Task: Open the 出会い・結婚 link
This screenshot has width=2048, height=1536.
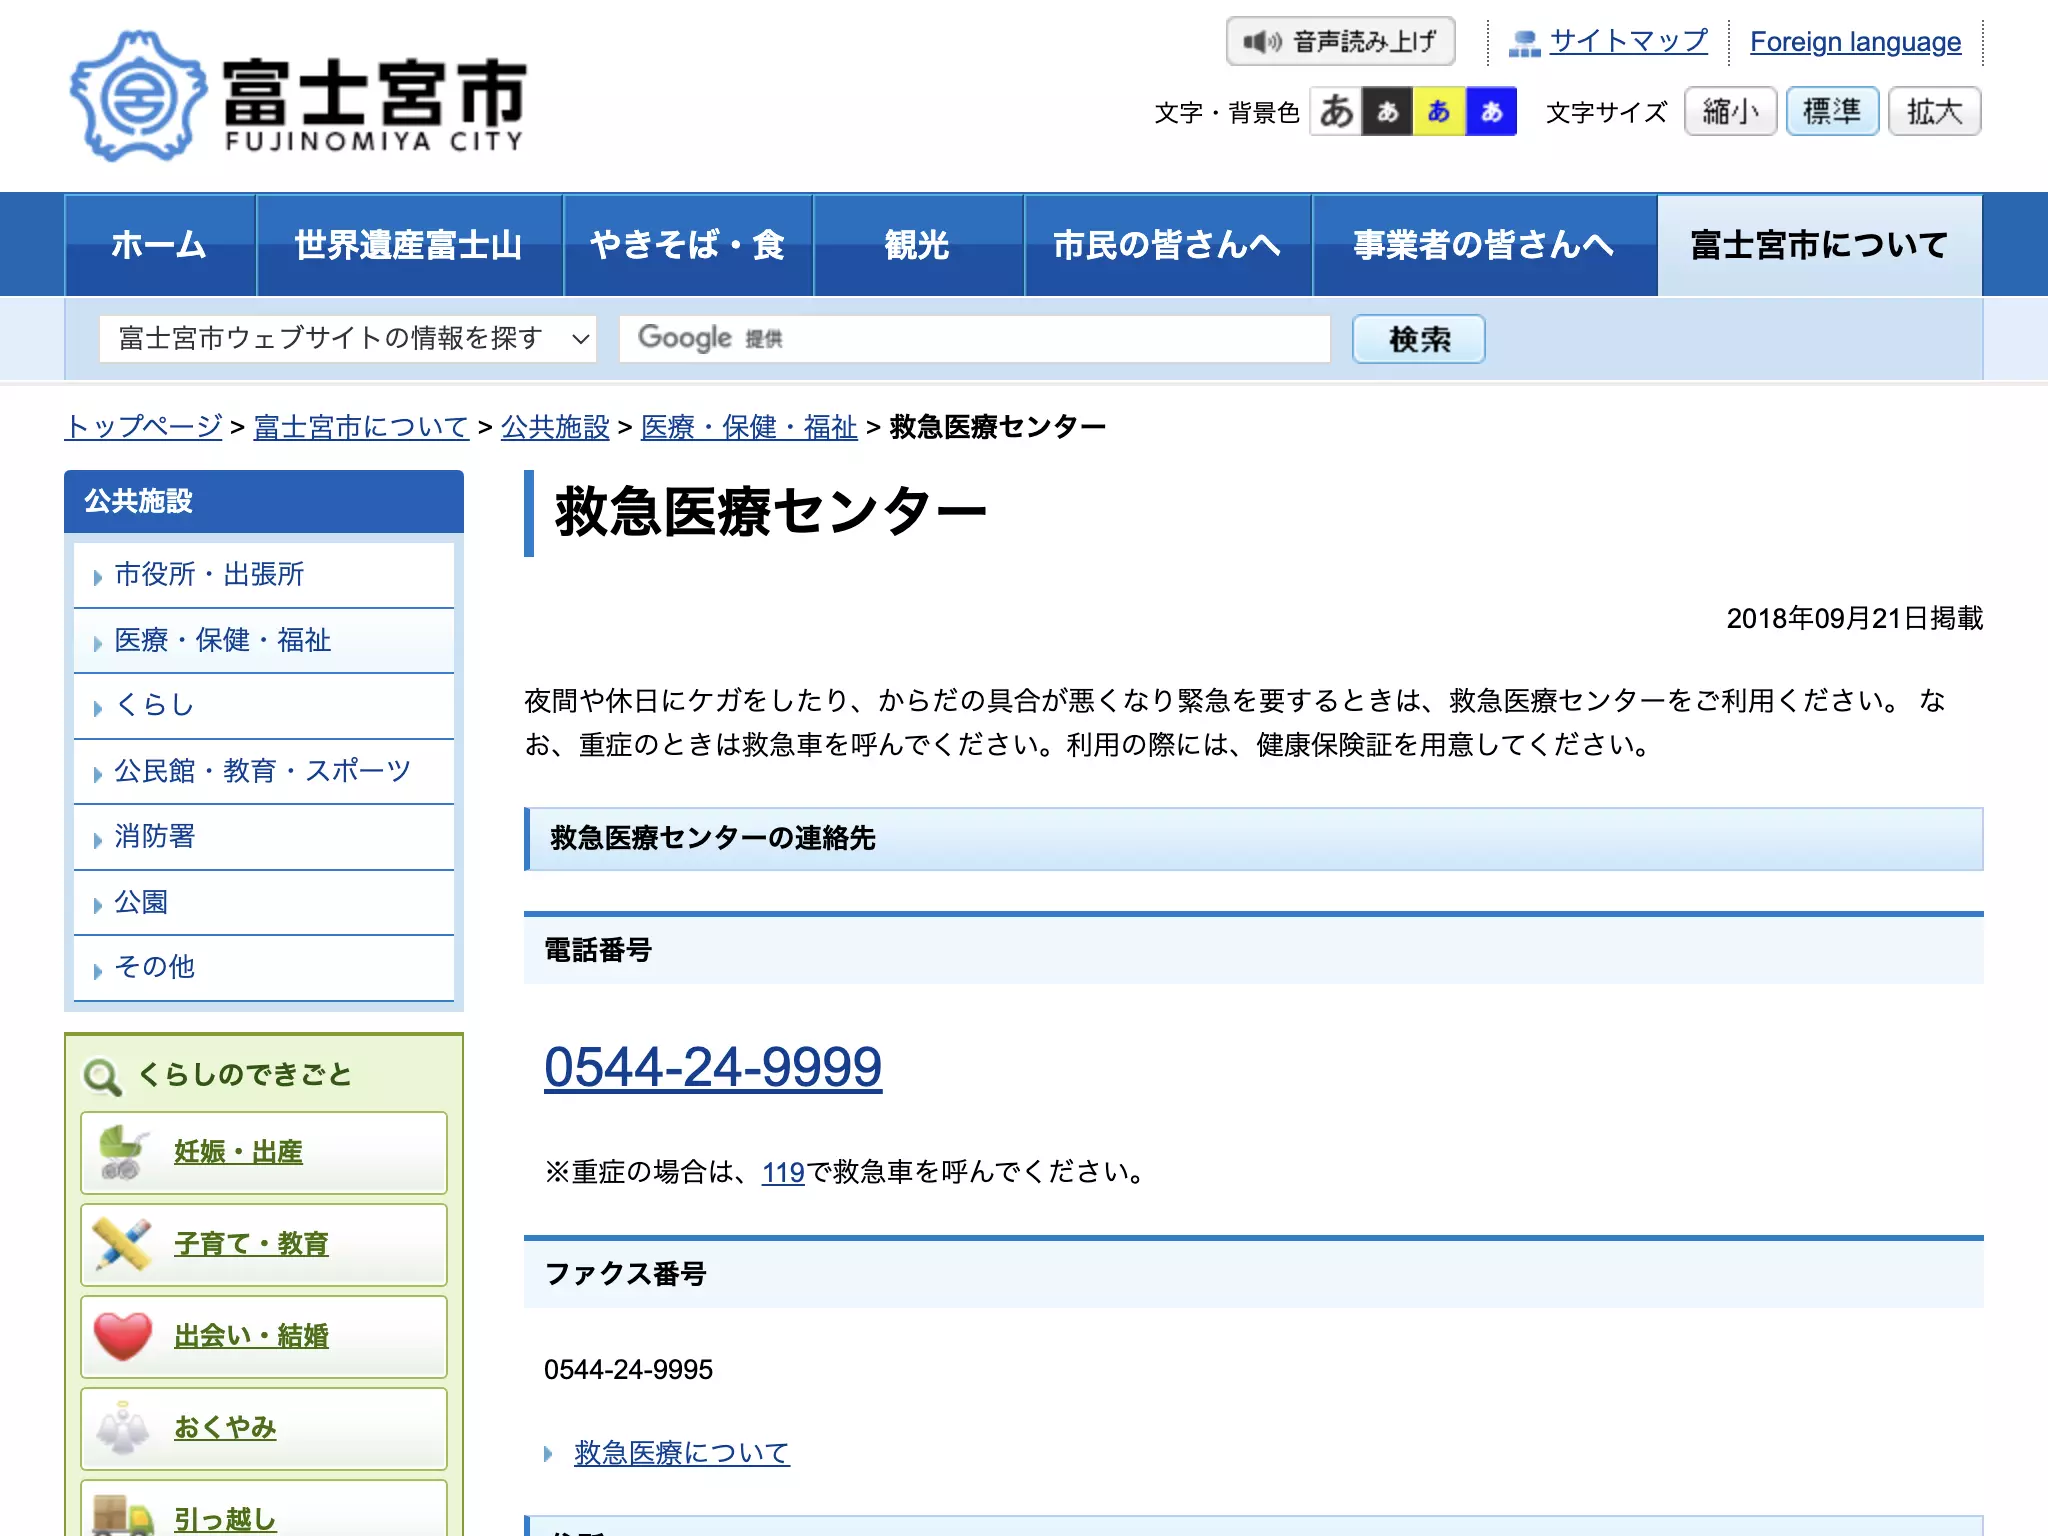Action: tap(251, 1336)
